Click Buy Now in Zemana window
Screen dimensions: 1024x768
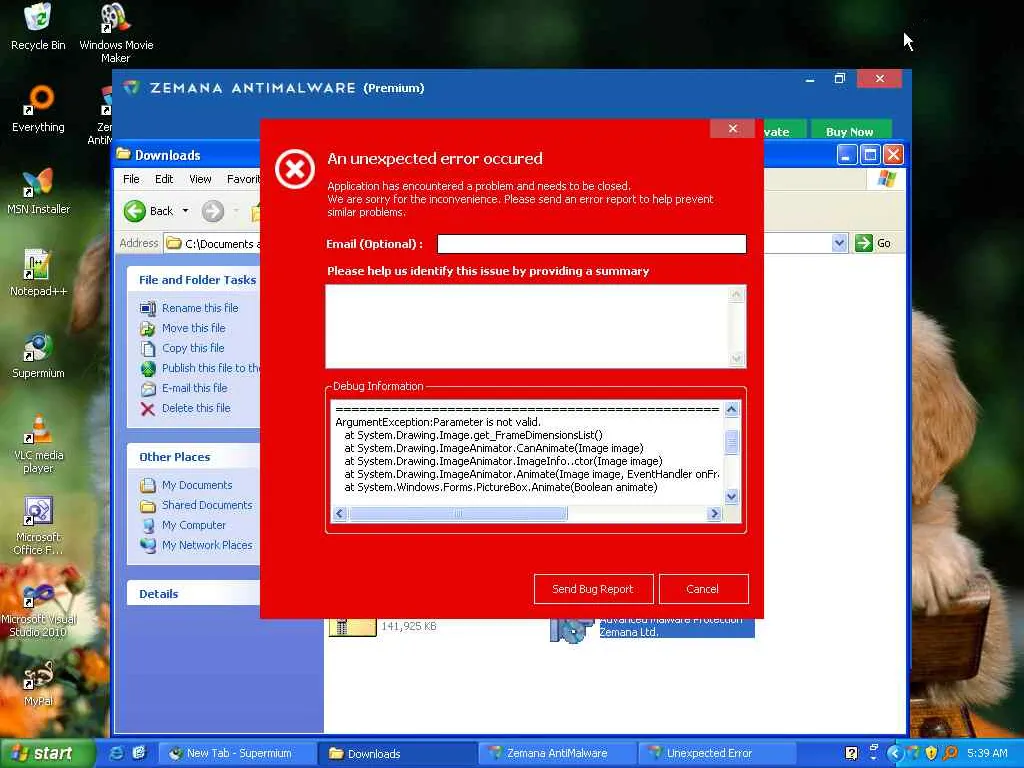[850, 131]
